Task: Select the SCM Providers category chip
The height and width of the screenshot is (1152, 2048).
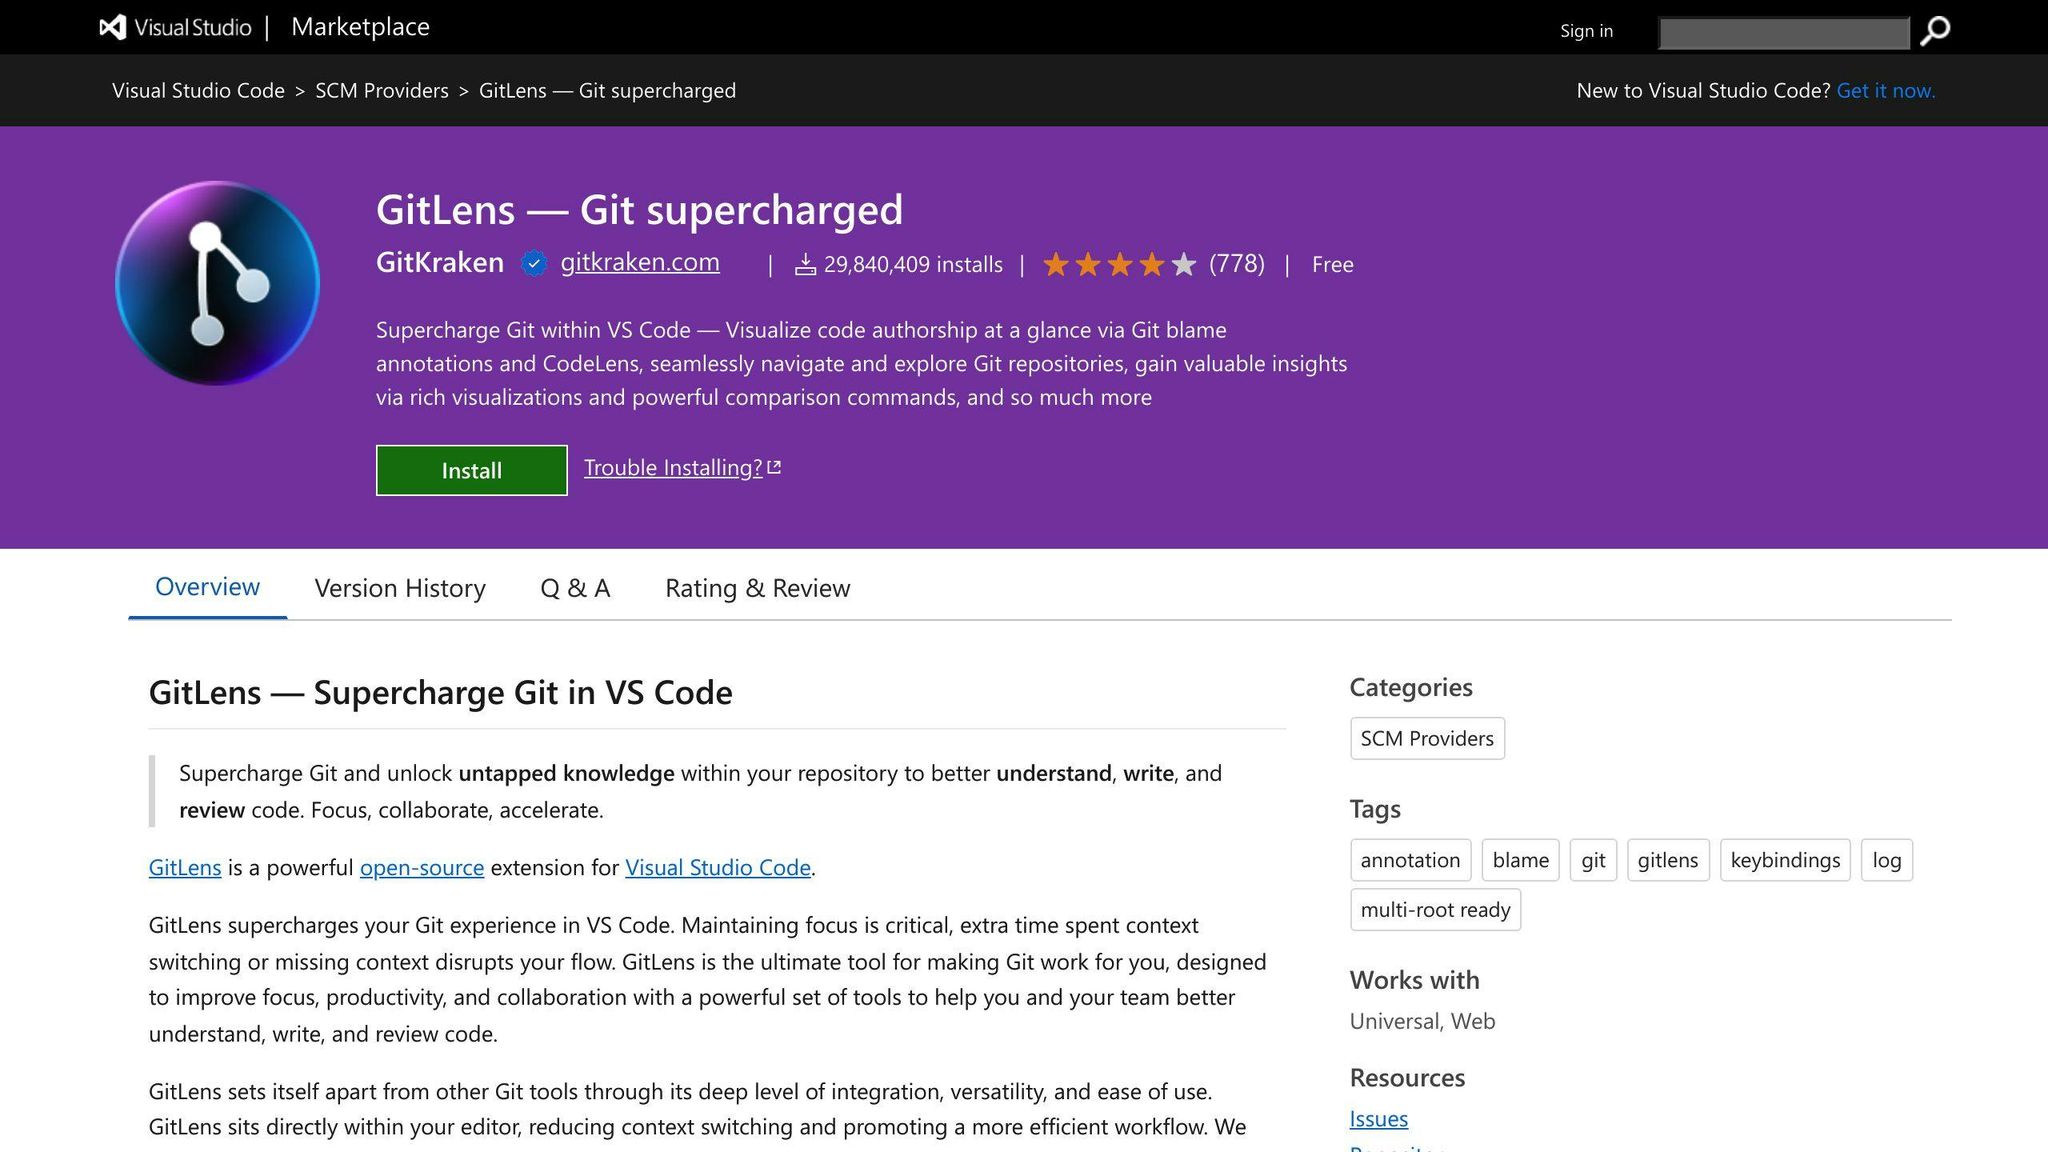Action: coord(1426,739)
